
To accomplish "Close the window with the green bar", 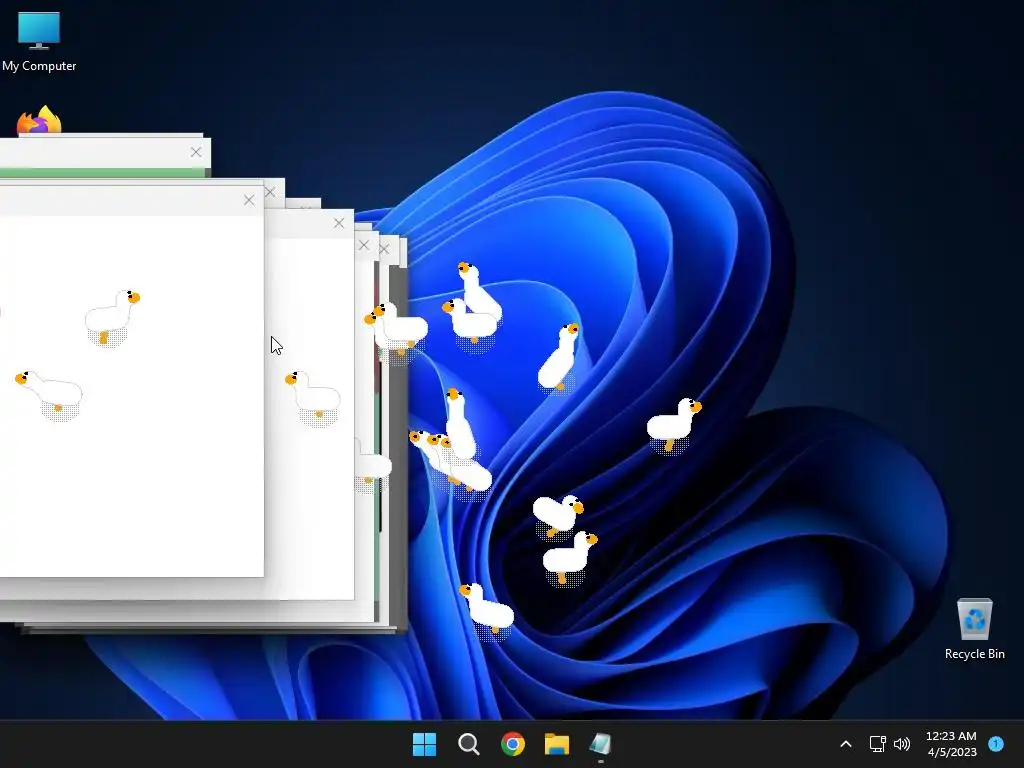I will [196, 152].
